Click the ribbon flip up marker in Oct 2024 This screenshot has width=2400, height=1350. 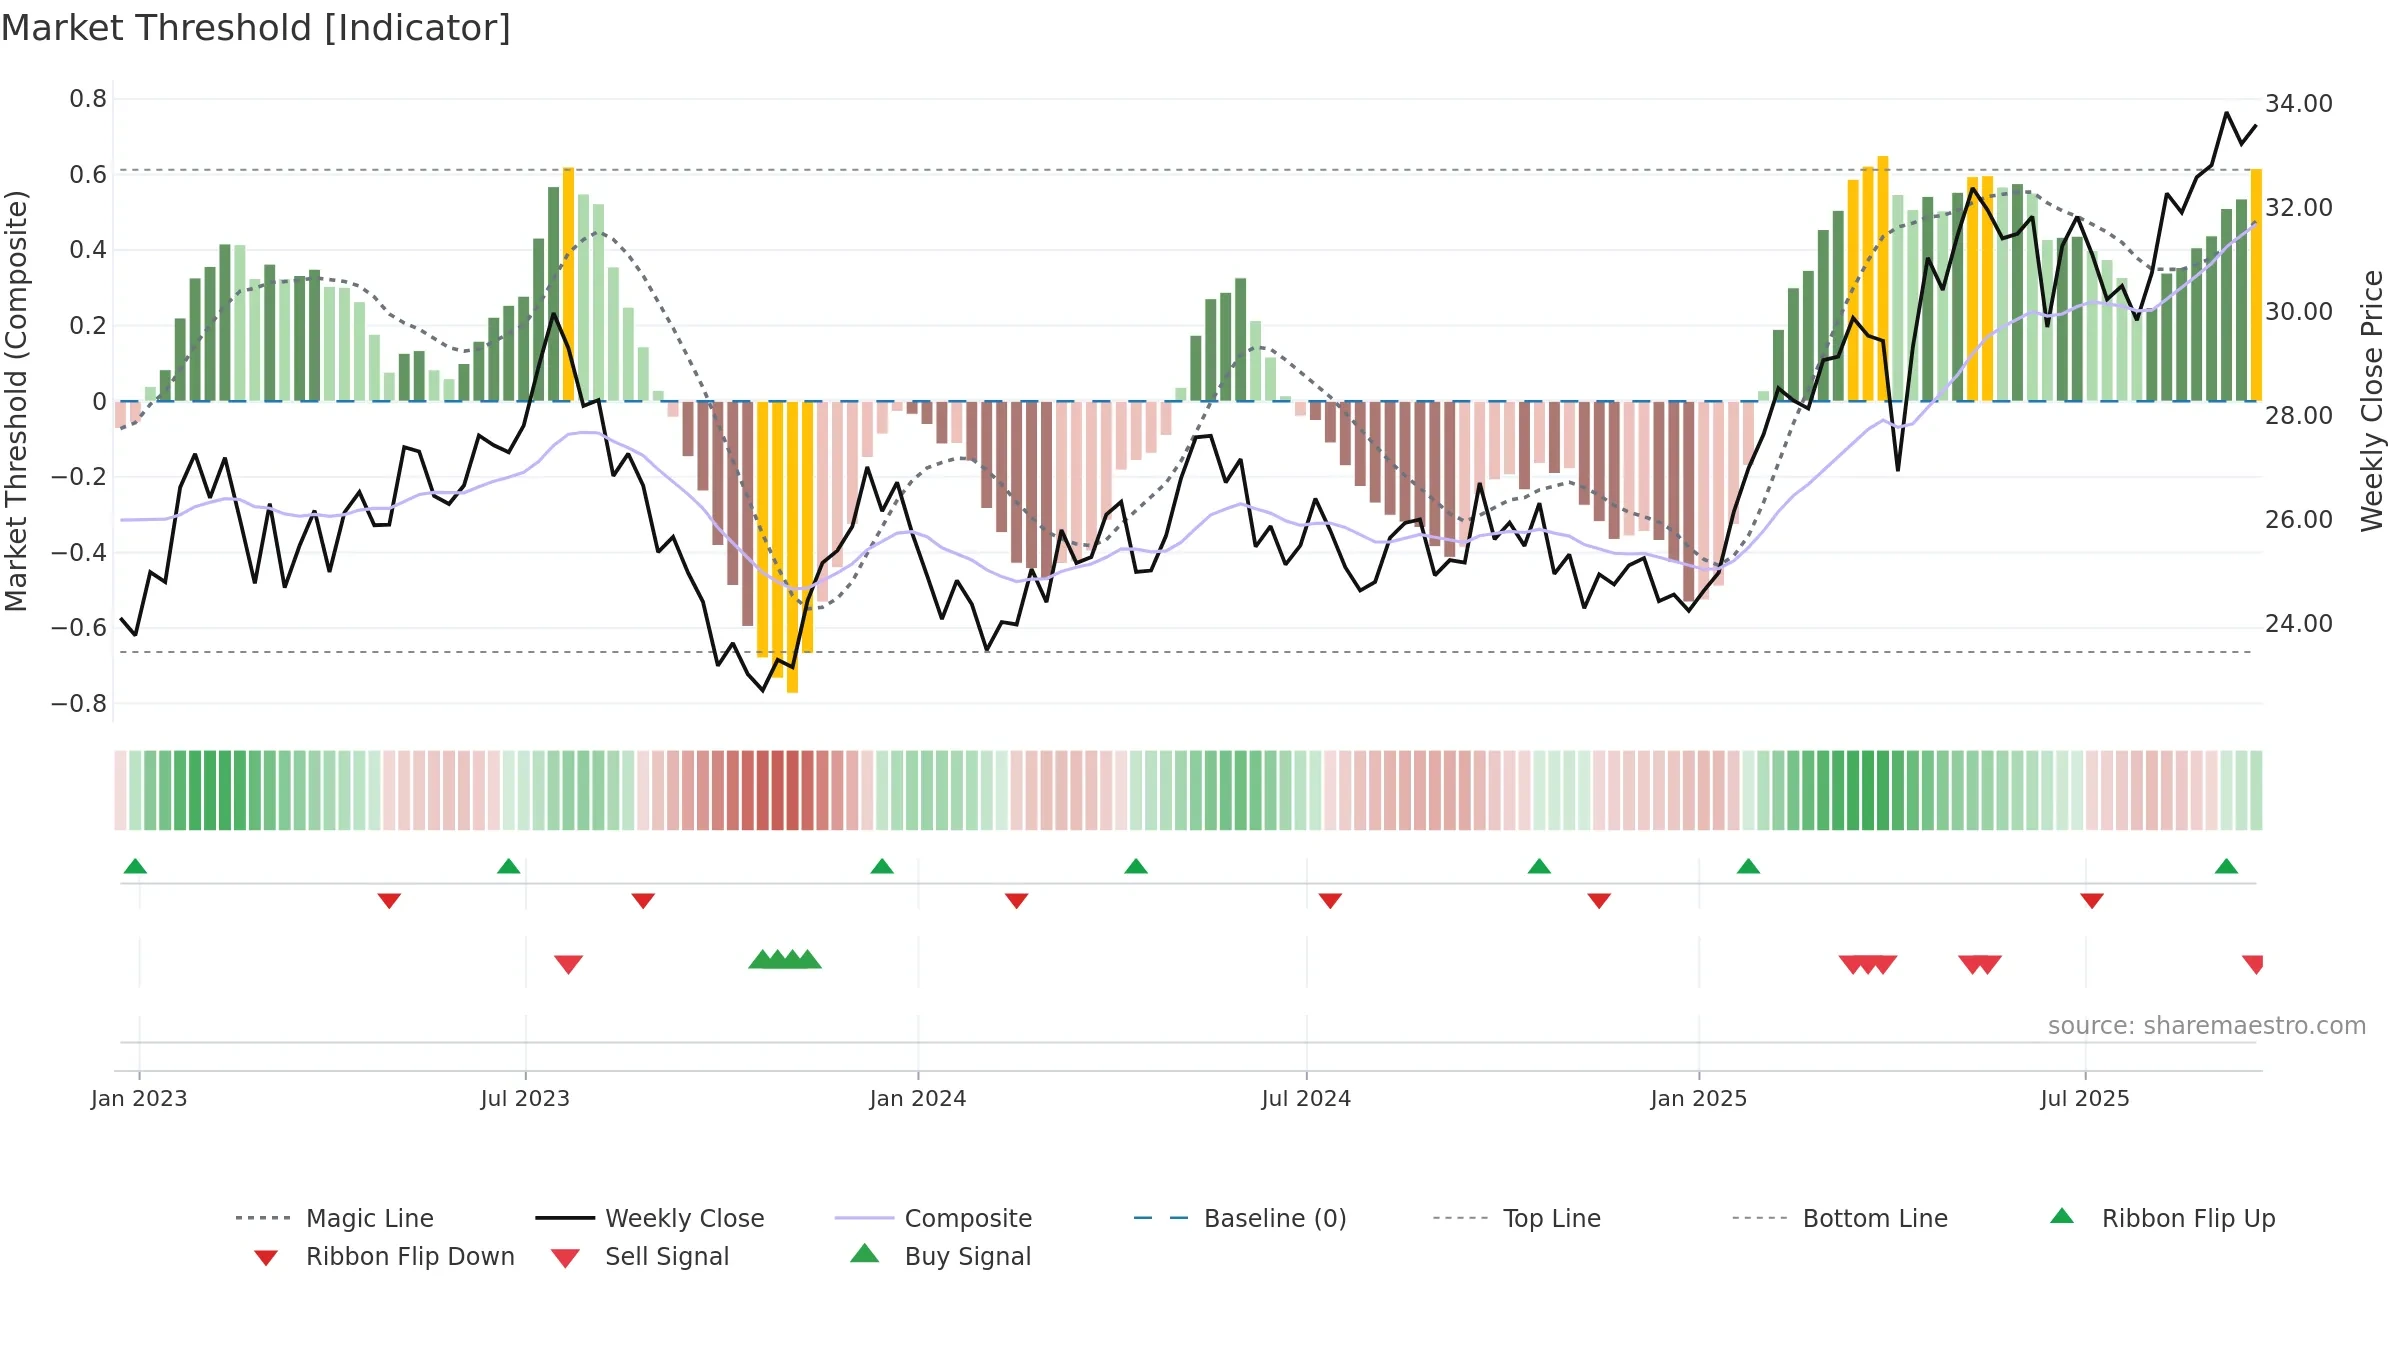[x=1539, y=866]
